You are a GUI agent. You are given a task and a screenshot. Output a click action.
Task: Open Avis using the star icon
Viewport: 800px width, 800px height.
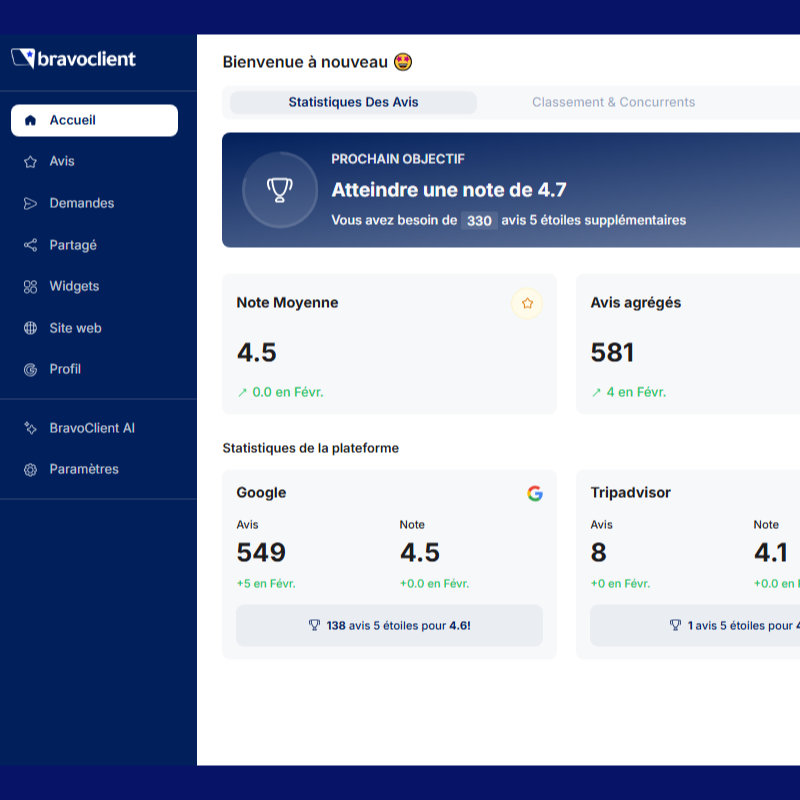(x=30, y=161)
